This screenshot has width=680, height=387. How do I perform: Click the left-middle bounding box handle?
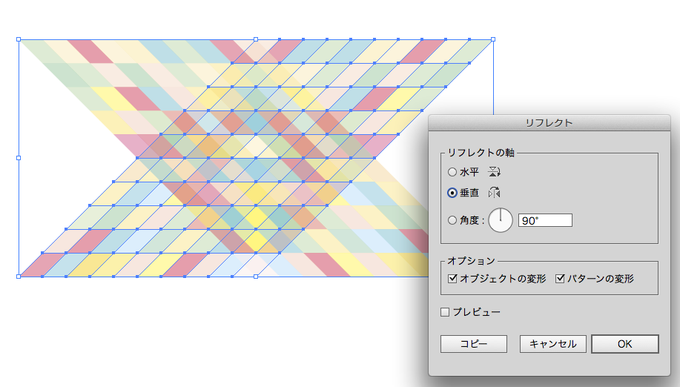pos(19,158)
